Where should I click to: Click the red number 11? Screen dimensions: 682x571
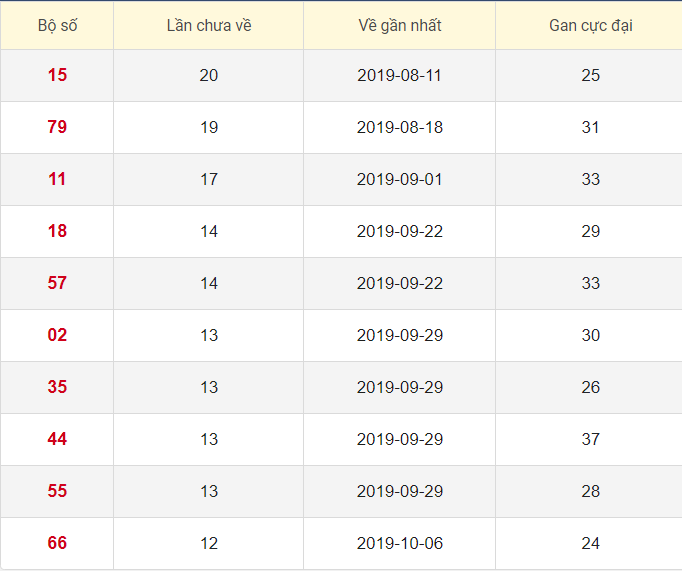[x=57, y=179]
